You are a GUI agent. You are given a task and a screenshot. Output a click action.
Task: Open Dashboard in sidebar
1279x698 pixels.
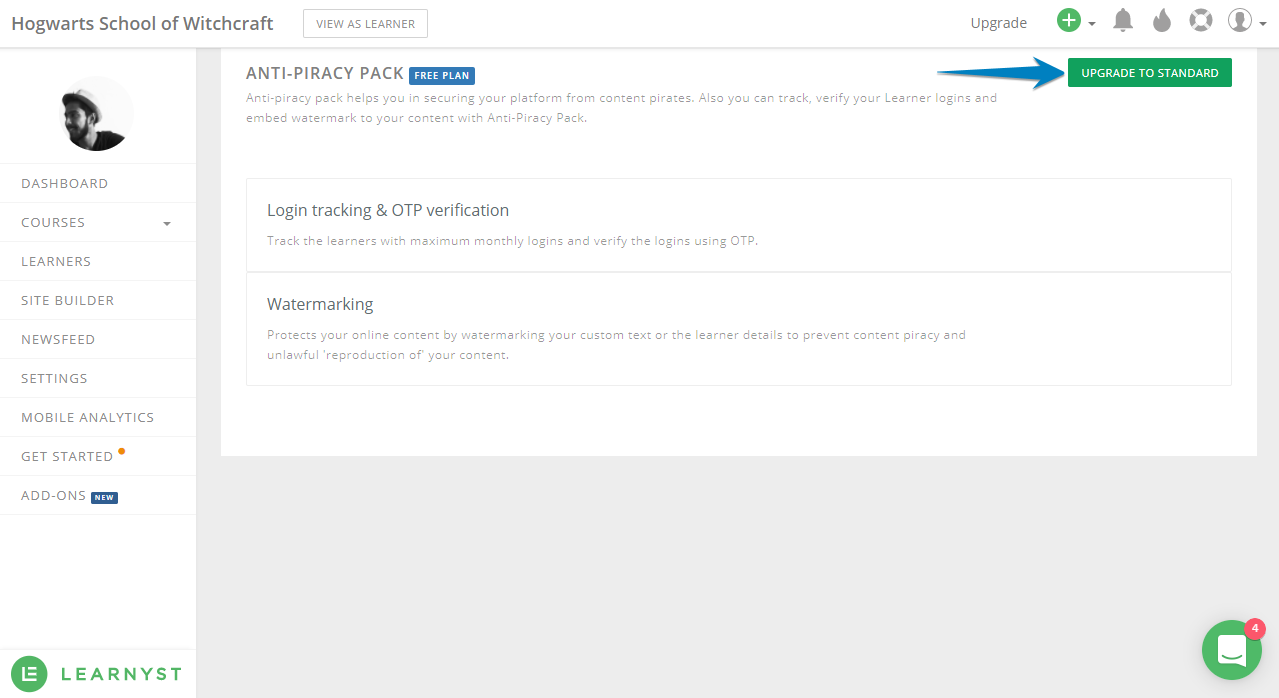(98, 184)
